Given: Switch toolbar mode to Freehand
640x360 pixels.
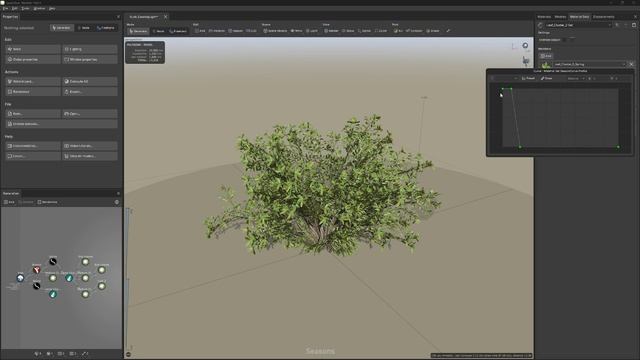Looking at the screenshot, I should (x=178, y=31).
